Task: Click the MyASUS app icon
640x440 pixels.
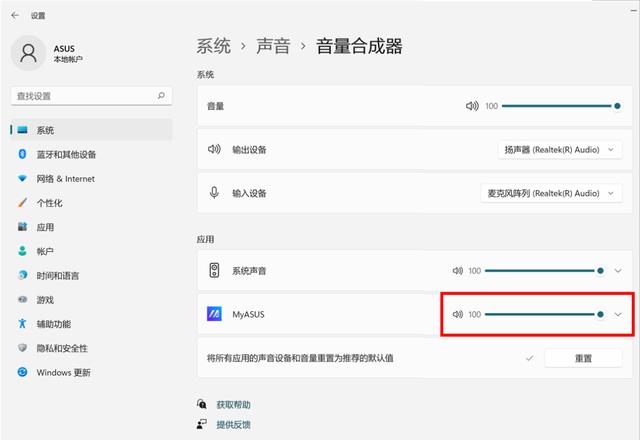Action: pos(214,314)
